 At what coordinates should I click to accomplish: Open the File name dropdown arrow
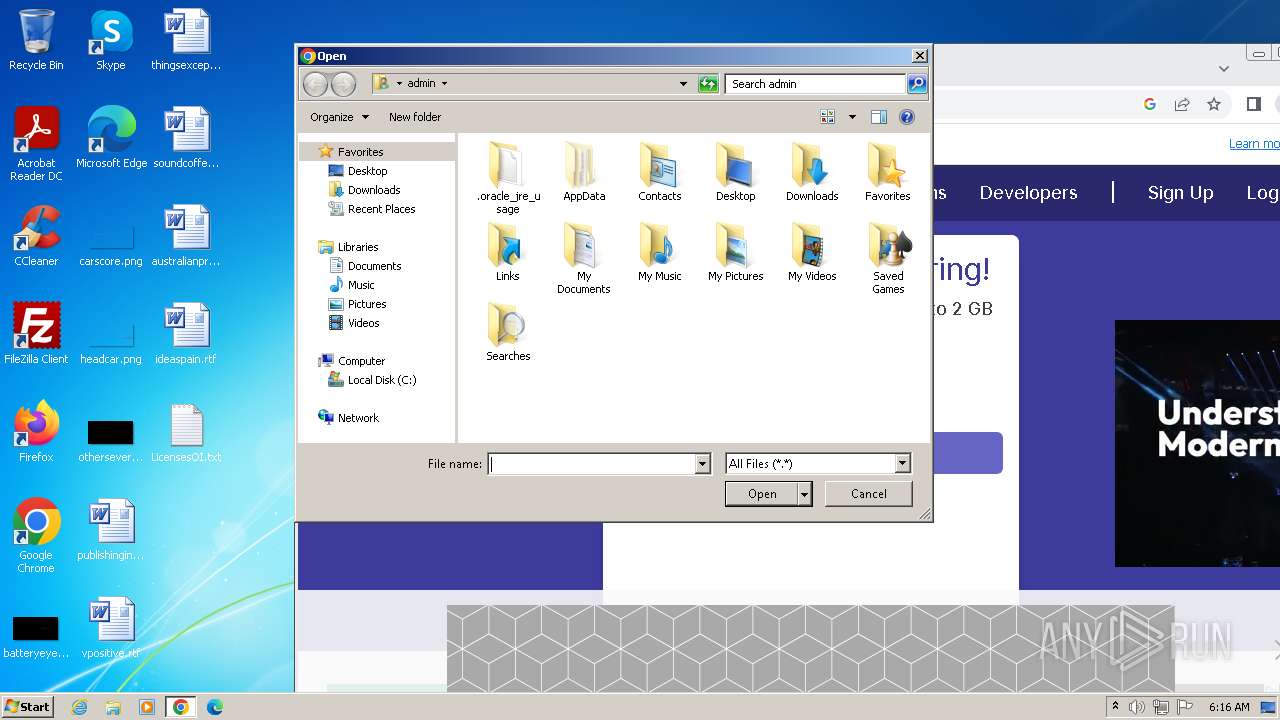(702, 464)
